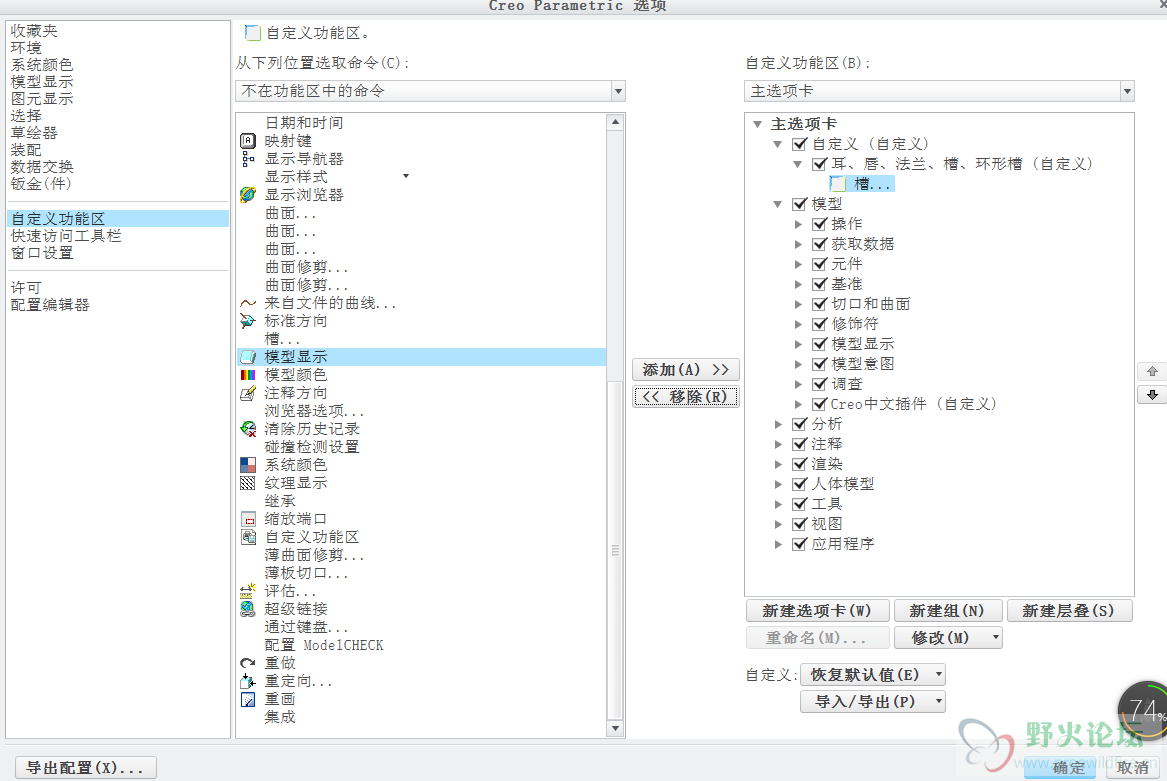Viewport: 1167px width, 781px height.
Task: Select 碰撞检测设置 in the command list
Action: [x=312, y=447]
